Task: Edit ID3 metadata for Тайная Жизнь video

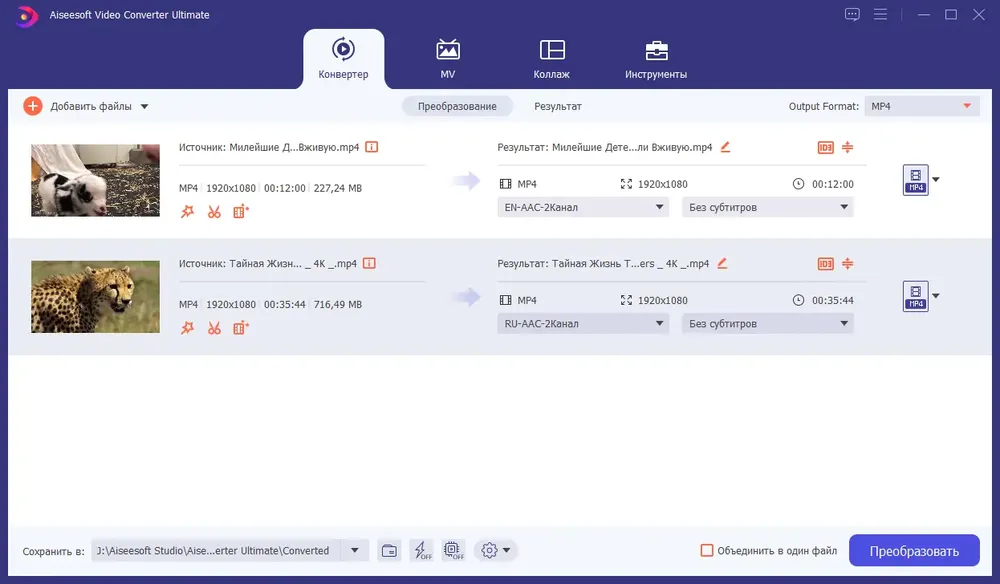Action: [x=825, y=263]
